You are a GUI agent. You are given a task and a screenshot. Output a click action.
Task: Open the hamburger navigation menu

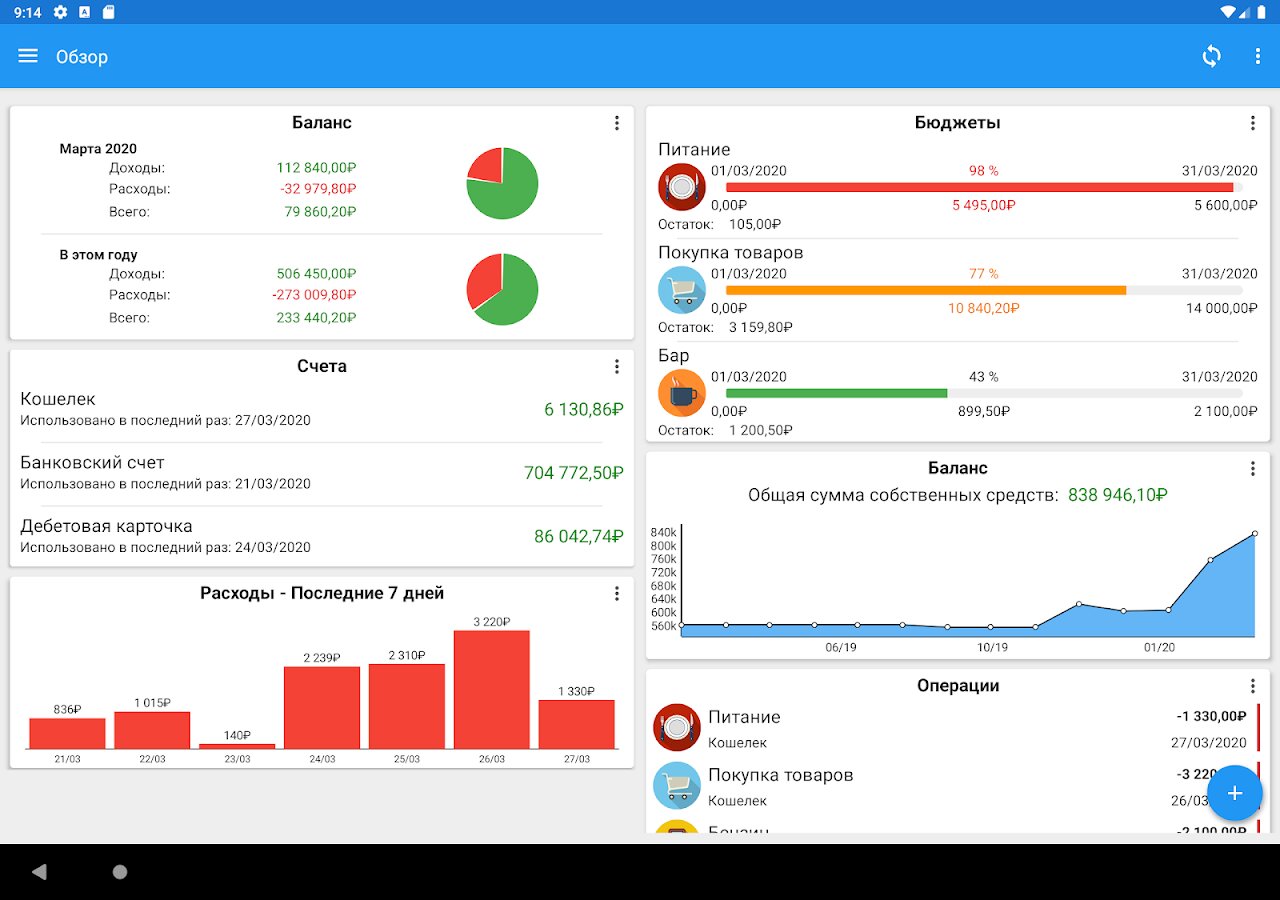click(28, 56)
